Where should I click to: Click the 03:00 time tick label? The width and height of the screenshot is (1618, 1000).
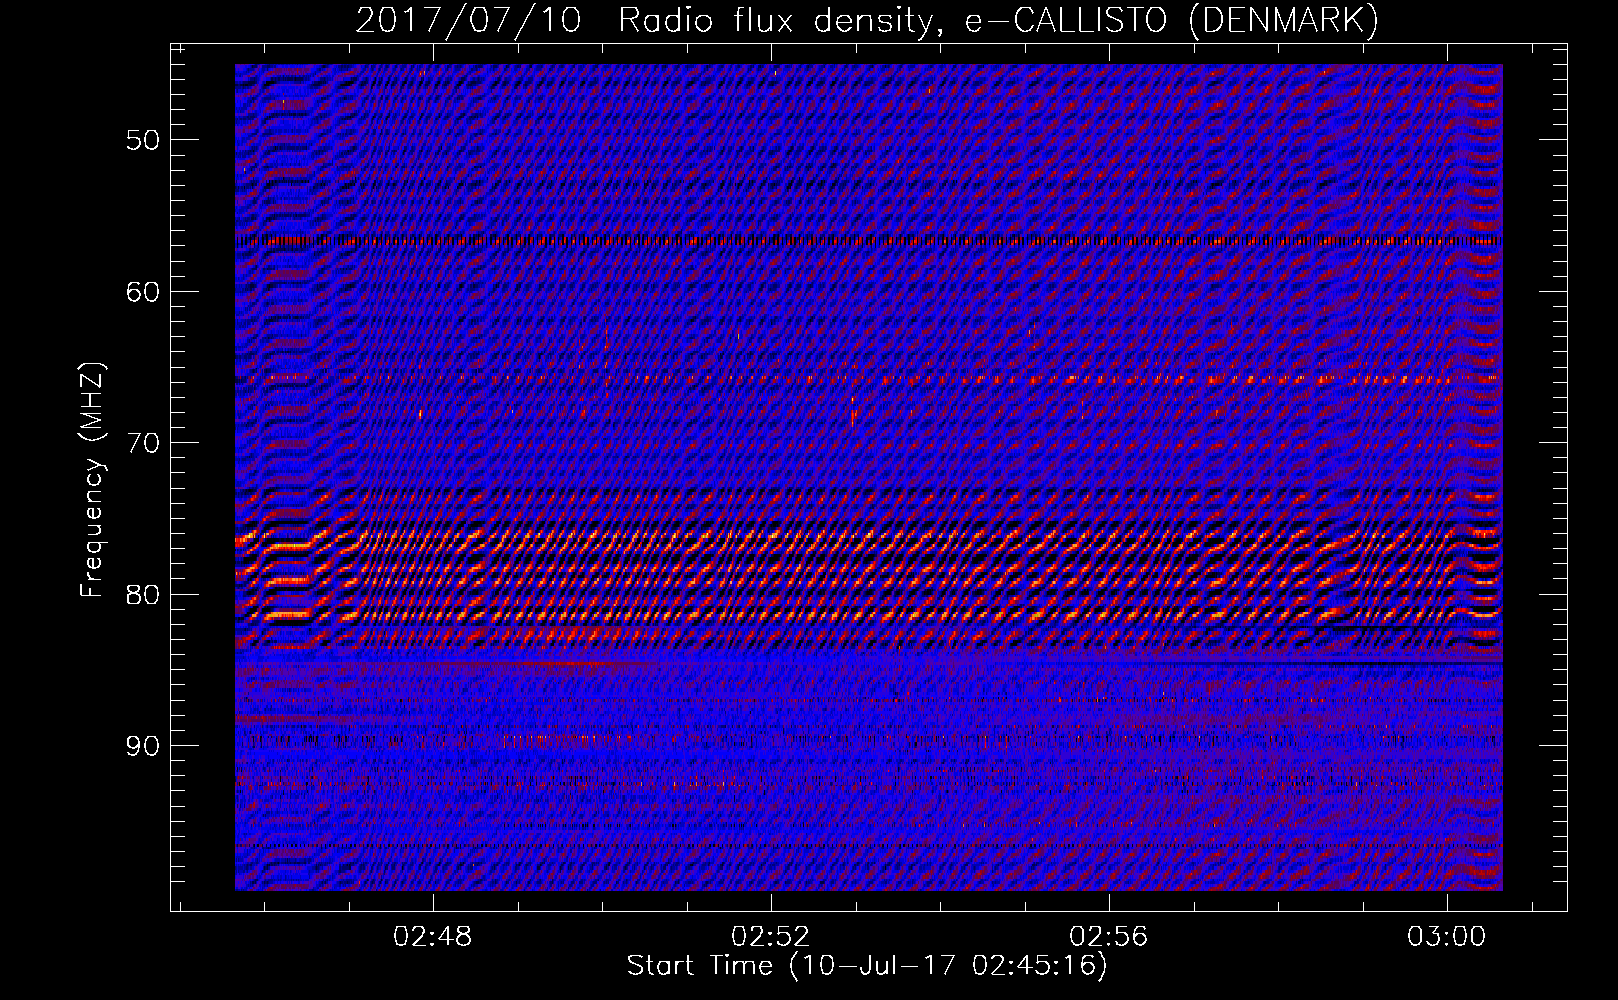click(x=1447, y=937)
